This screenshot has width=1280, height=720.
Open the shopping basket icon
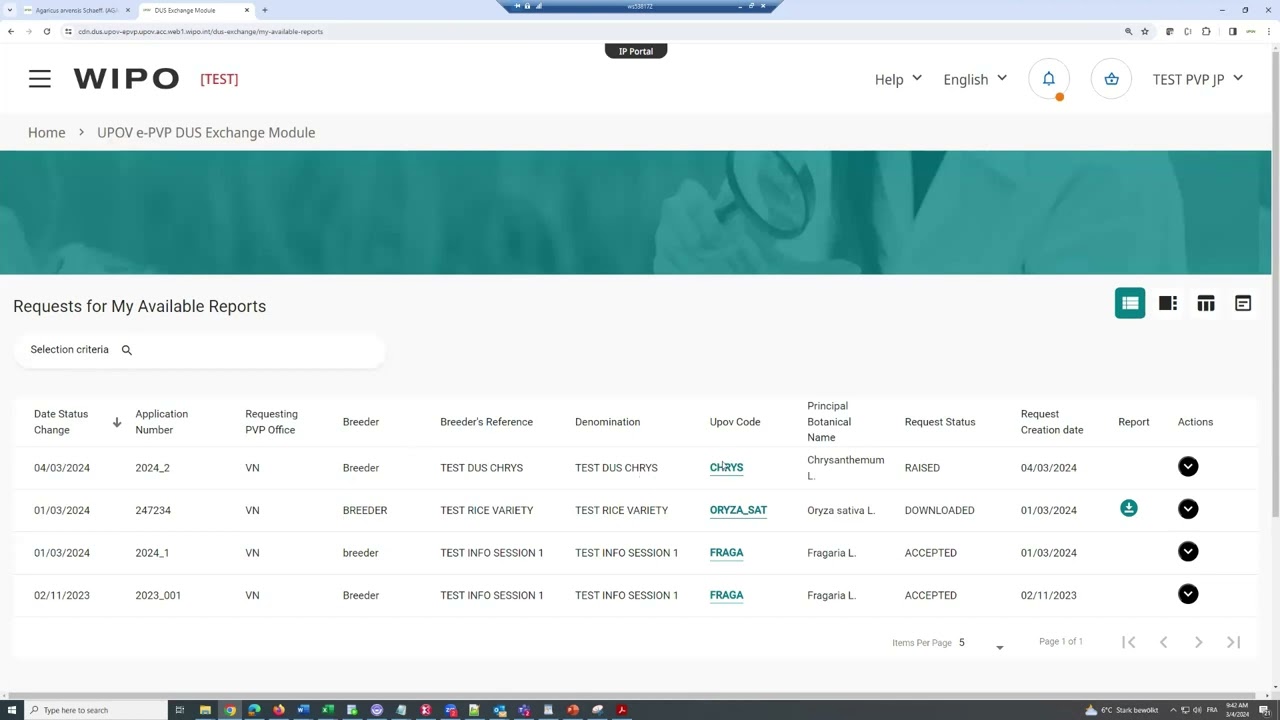1111,79
